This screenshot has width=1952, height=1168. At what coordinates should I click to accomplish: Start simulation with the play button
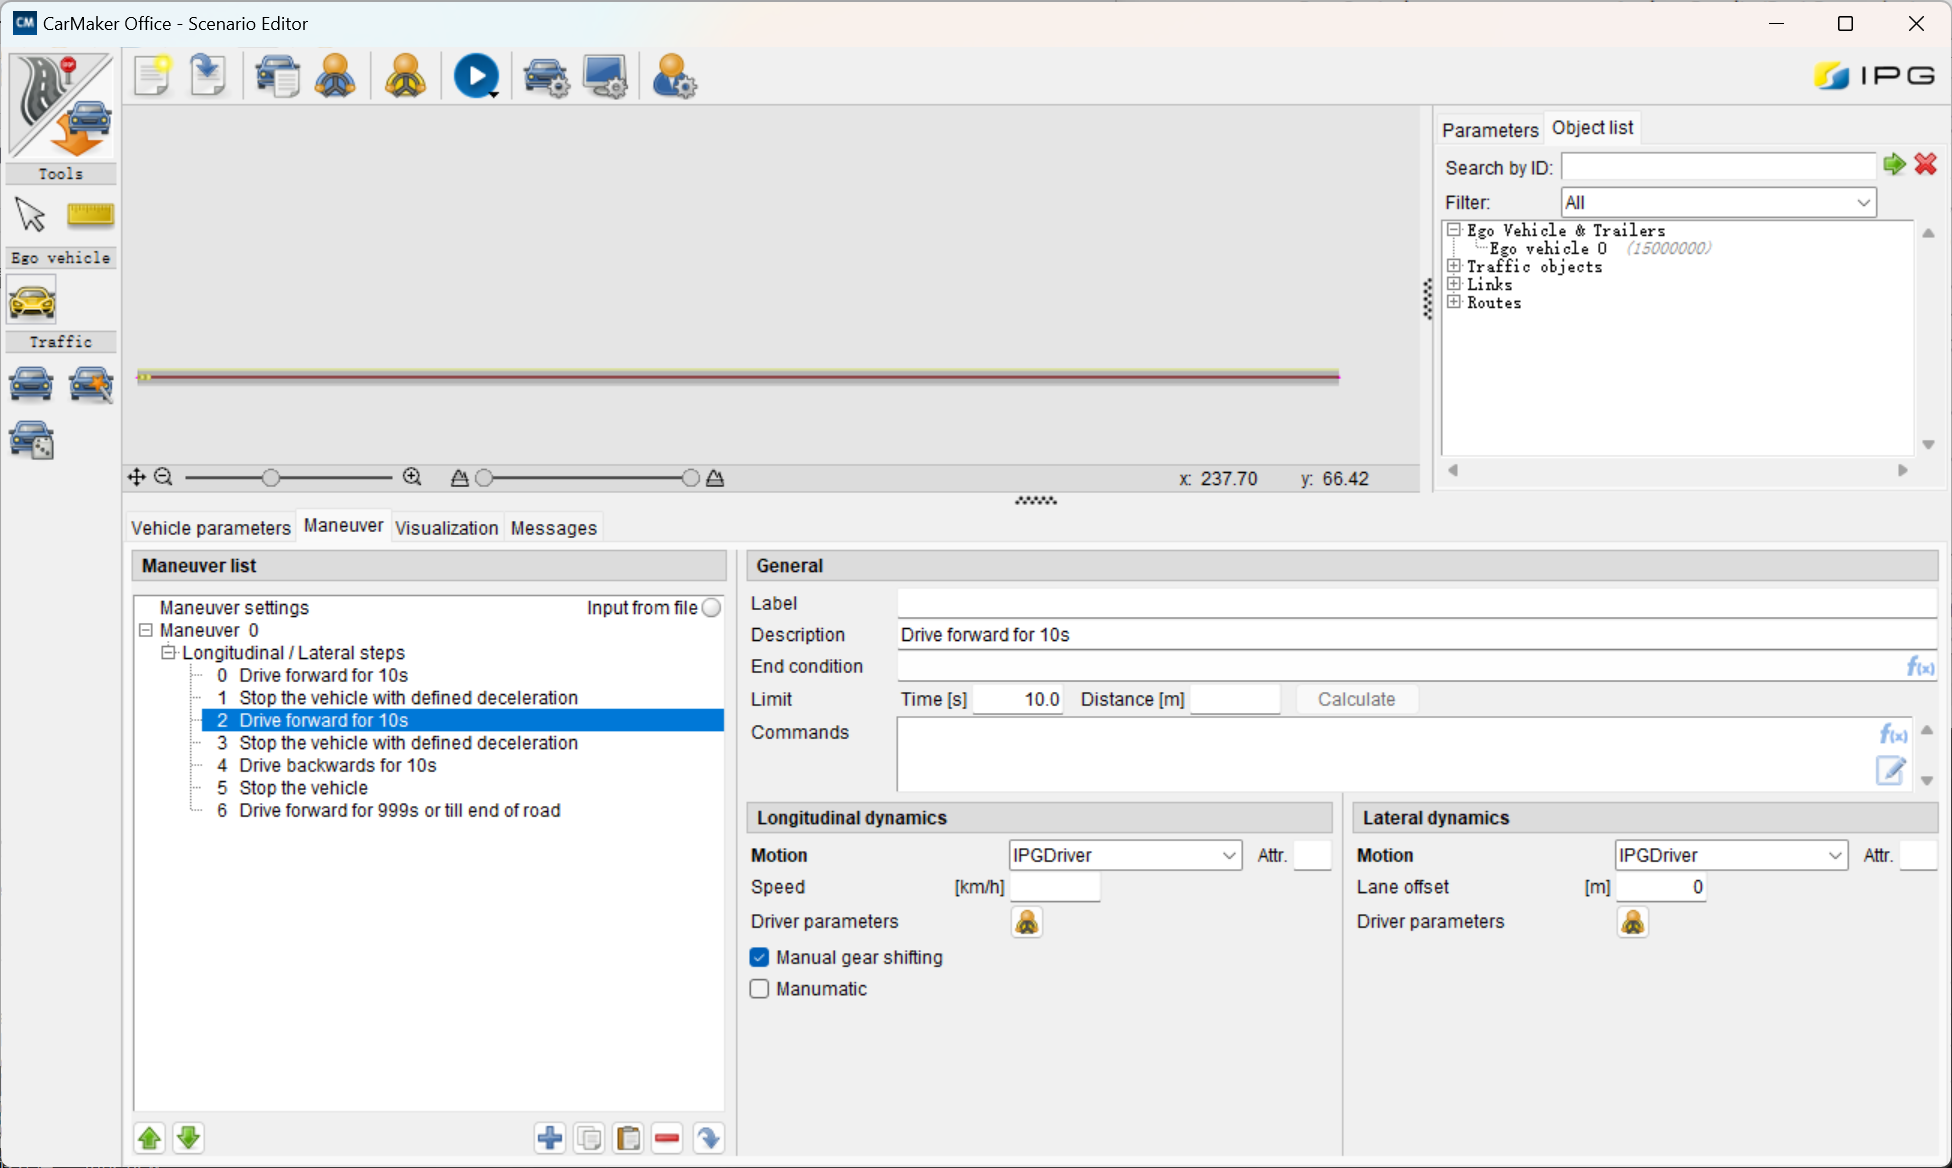pos(476,76)
